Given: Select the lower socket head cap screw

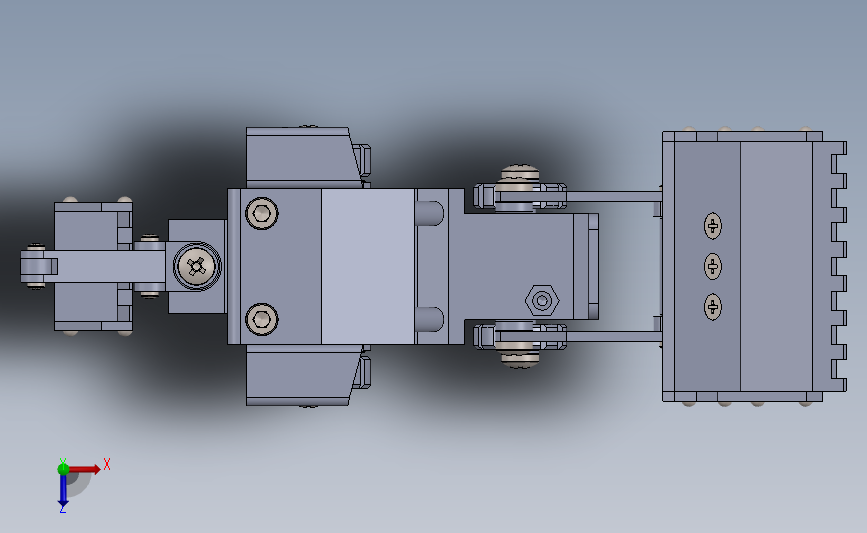Looking at the screenshot, I should (262, 319).
